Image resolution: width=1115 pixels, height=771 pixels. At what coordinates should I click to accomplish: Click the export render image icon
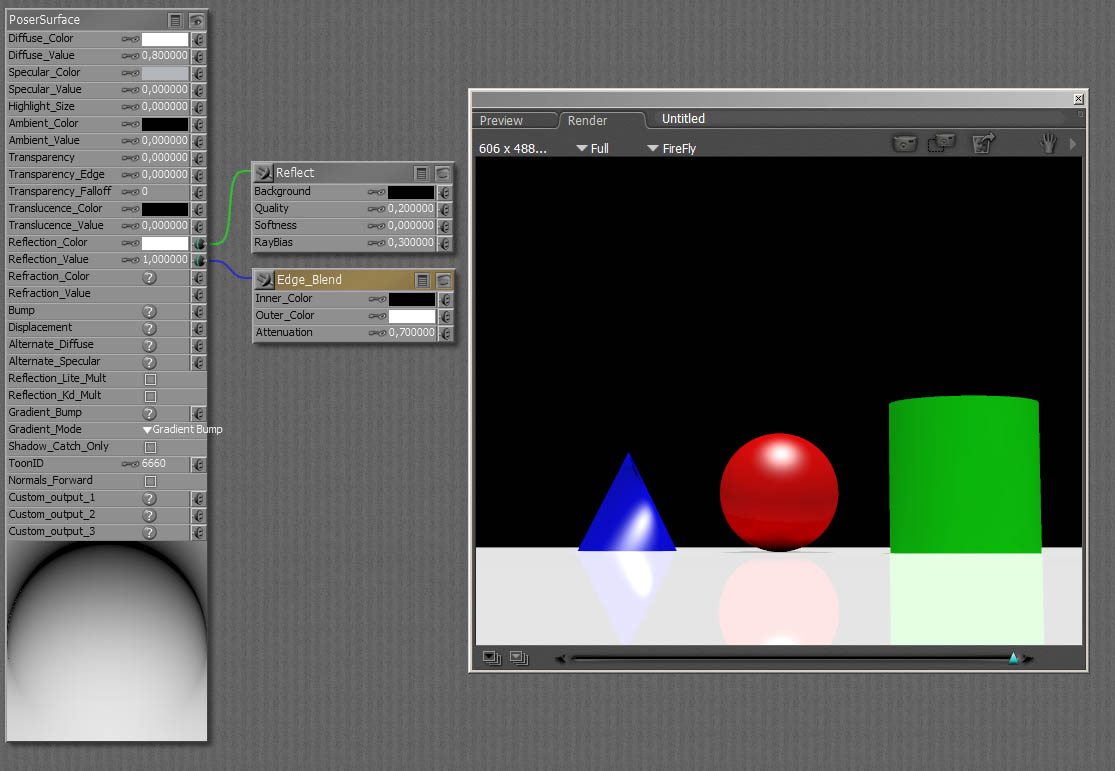pos(984,144)
